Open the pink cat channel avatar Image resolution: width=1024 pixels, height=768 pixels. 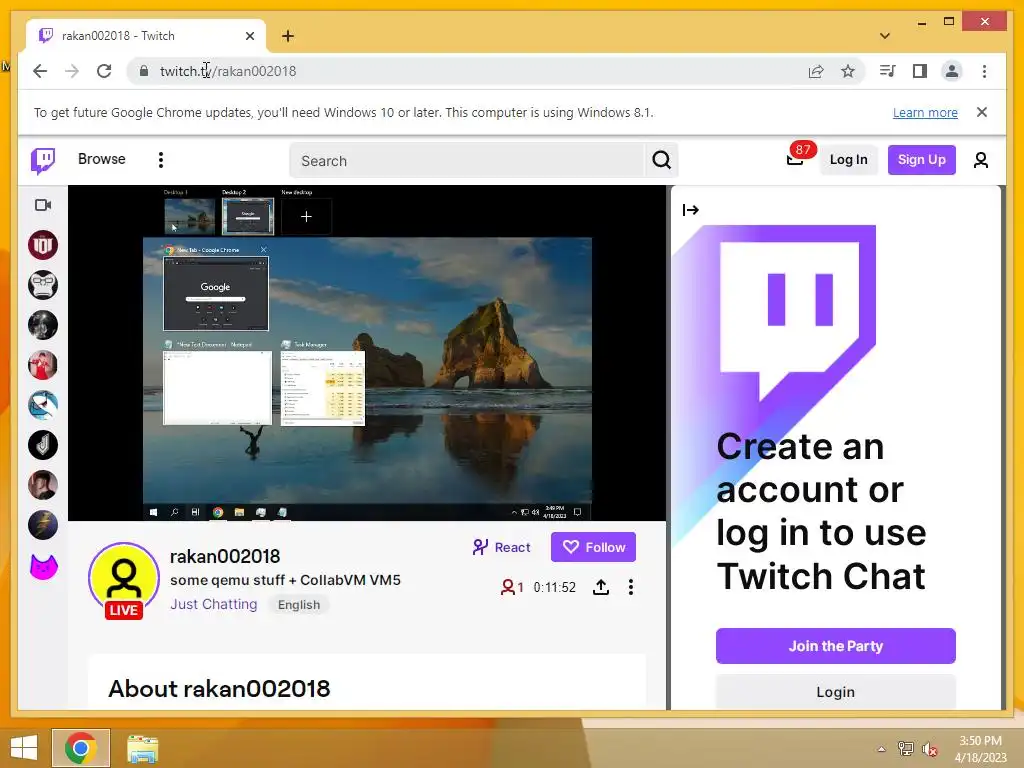pos(43,566)
